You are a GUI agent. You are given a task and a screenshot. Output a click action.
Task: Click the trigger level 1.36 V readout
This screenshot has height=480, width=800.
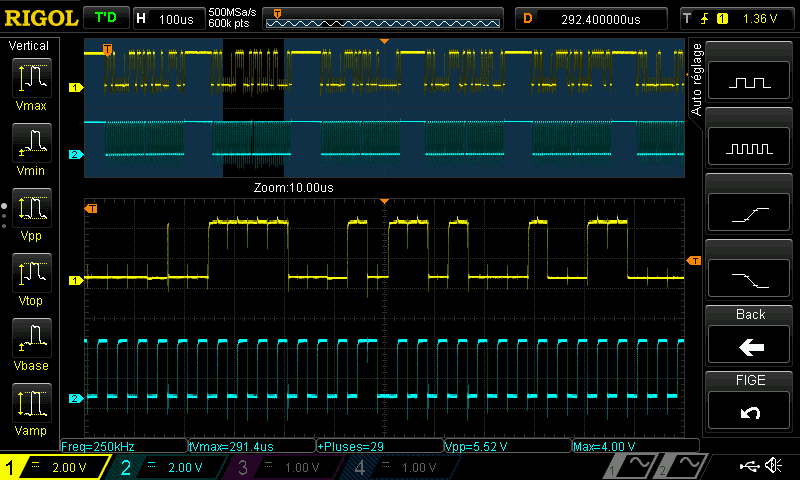click(x=760, y=19)
